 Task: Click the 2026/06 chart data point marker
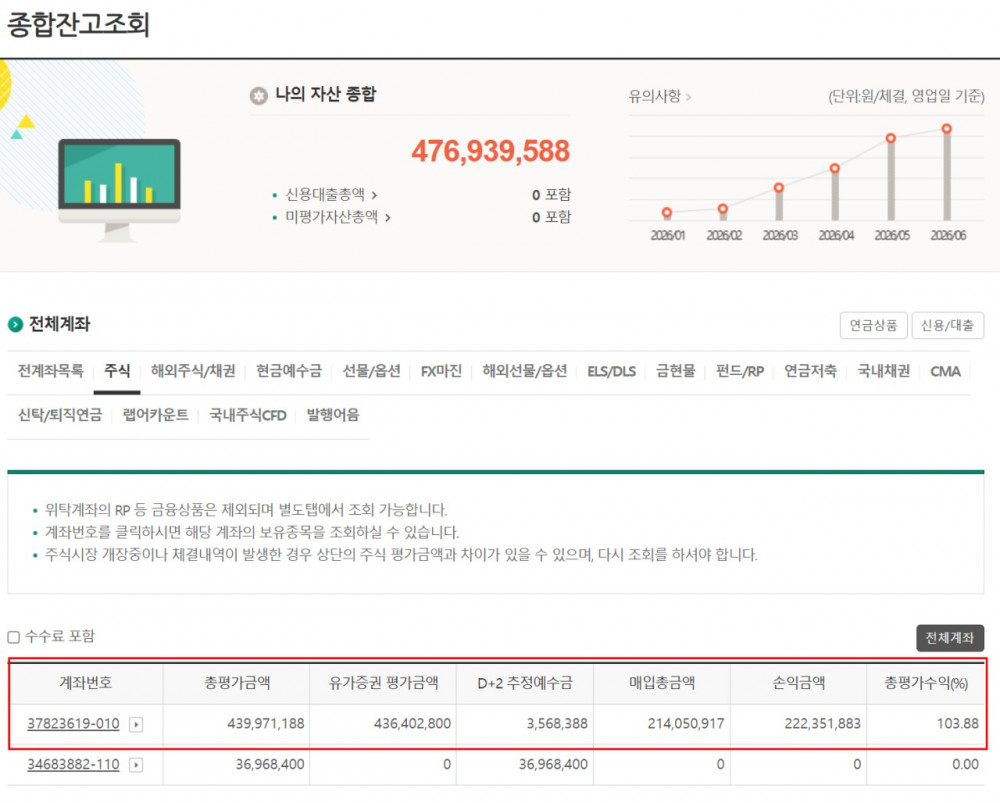[947, 129]
